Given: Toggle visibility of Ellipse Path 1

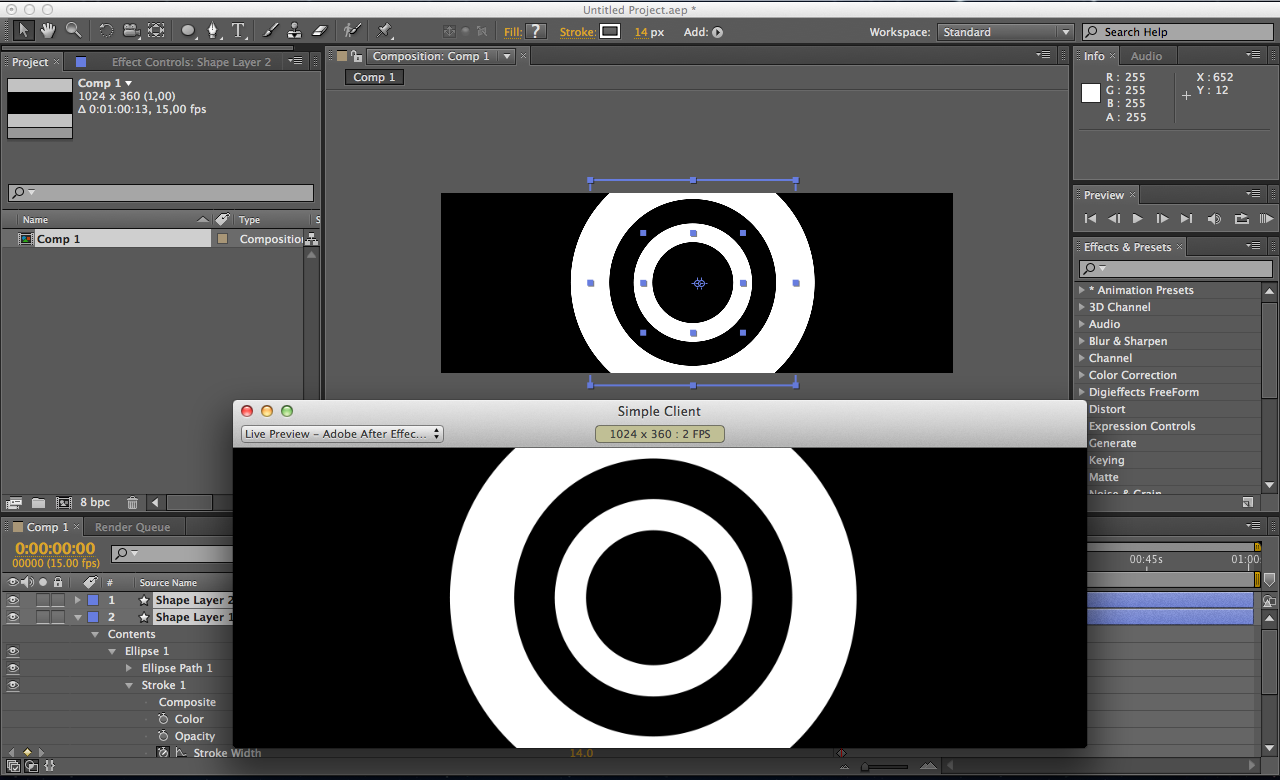Looking at the screenshot, I should [13, 668].
